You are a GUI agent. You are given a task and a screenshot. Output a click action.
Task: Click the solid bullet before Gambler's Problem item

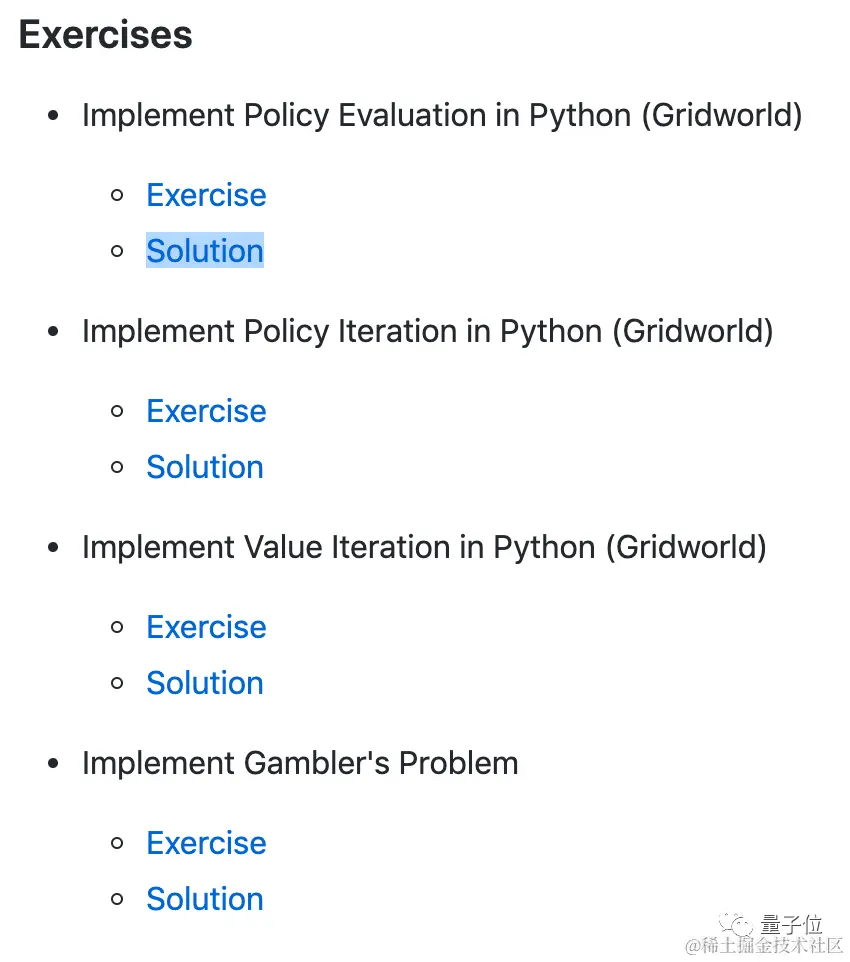coord(54,764)
